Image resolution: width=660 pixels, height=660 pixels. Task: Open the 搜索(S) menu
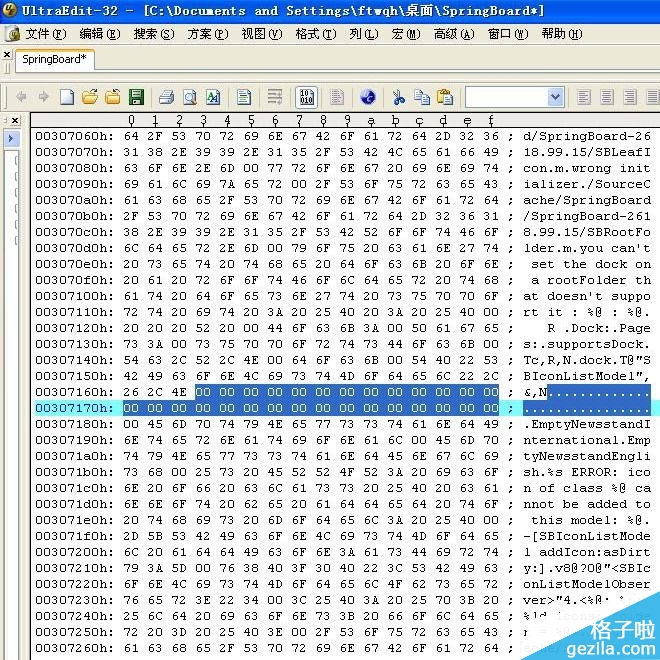click(x=154, y=34)
